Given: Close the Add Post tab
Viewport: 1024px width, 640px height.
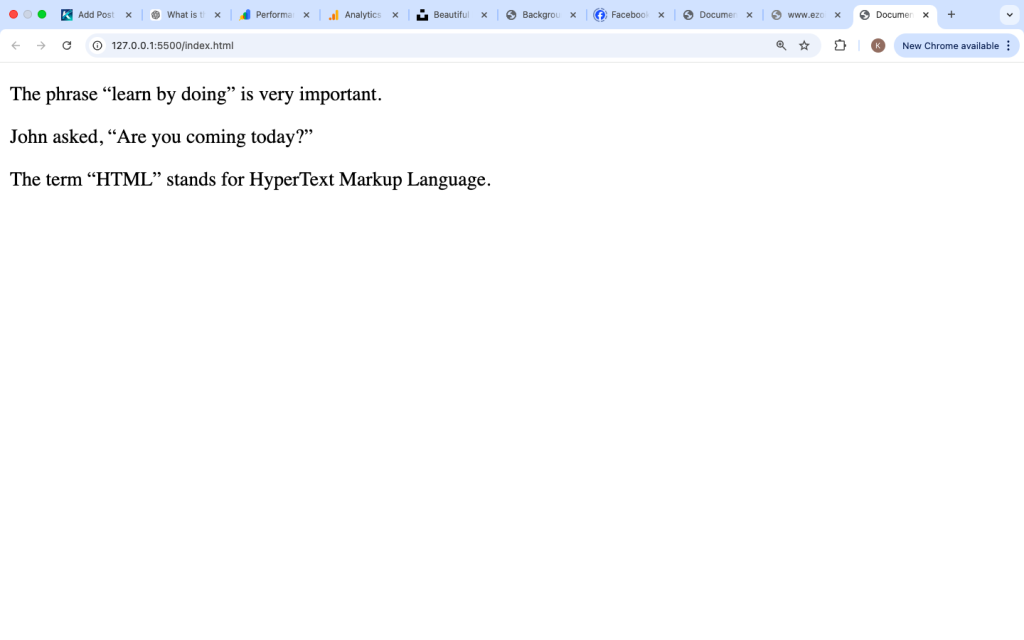Looking at the screenshot, I should 129,14.
